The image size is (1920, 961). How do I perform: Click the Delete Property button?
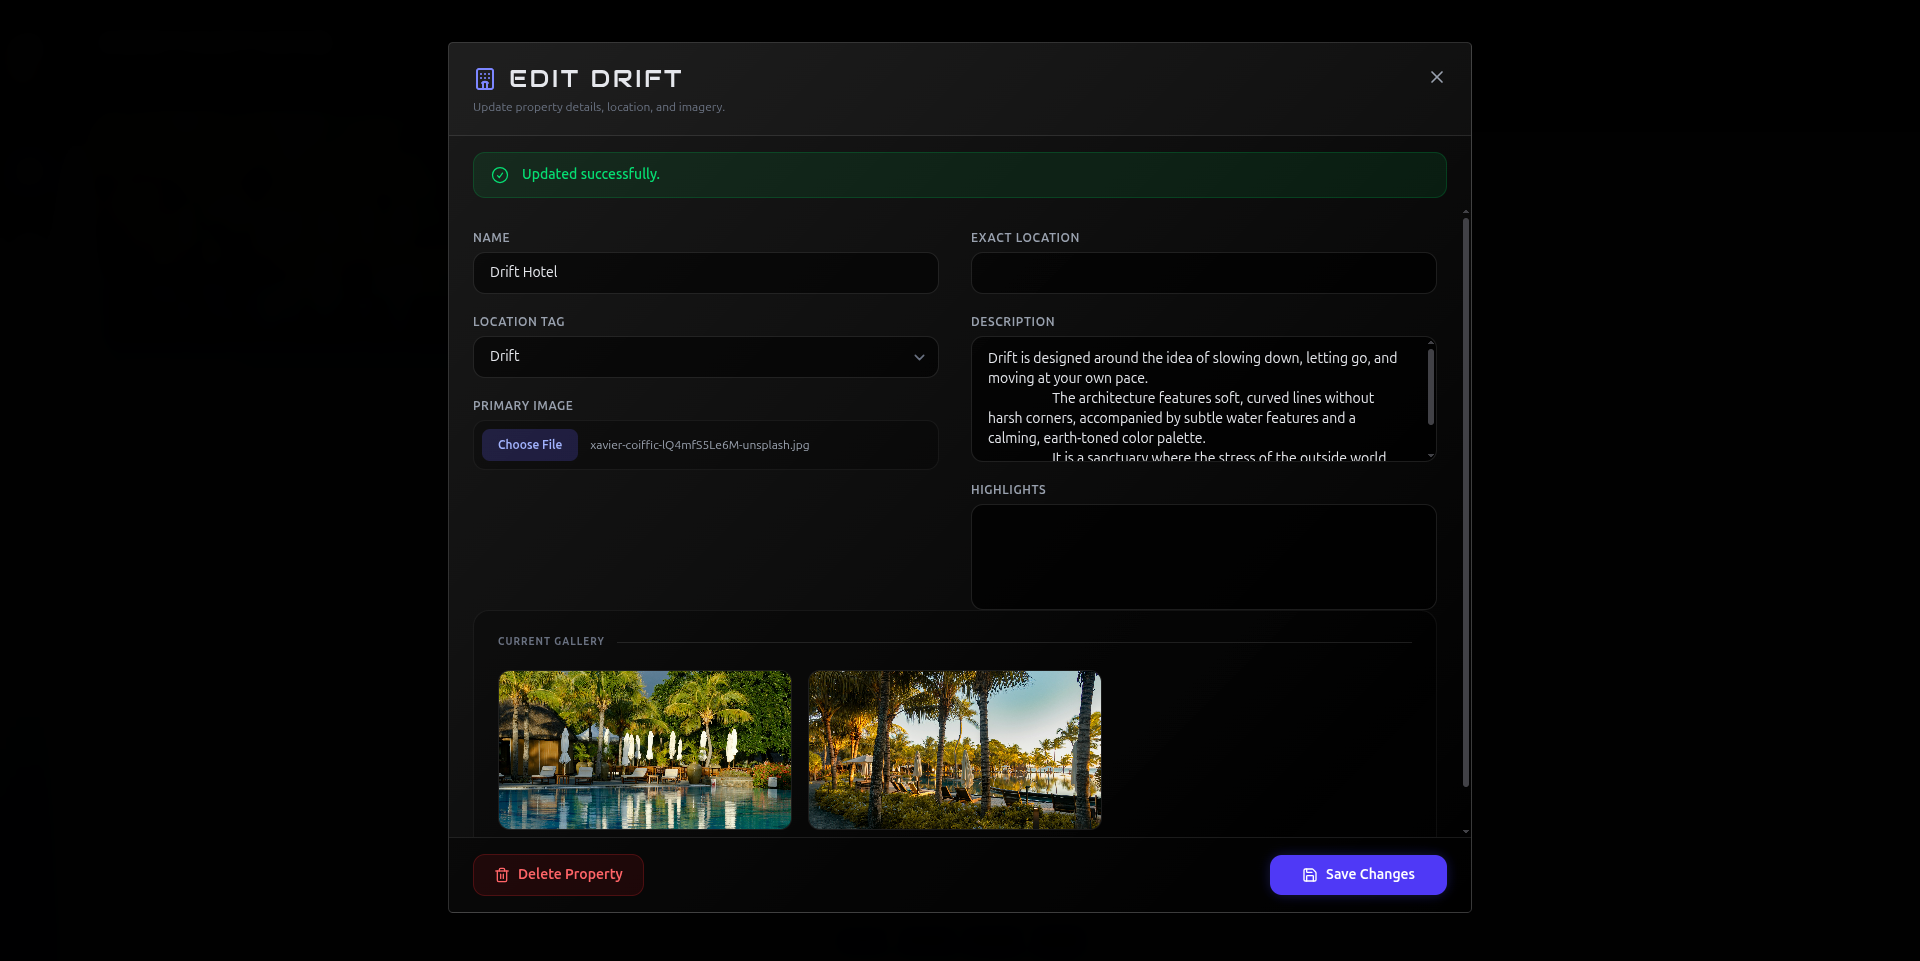(x=558, y=875)
